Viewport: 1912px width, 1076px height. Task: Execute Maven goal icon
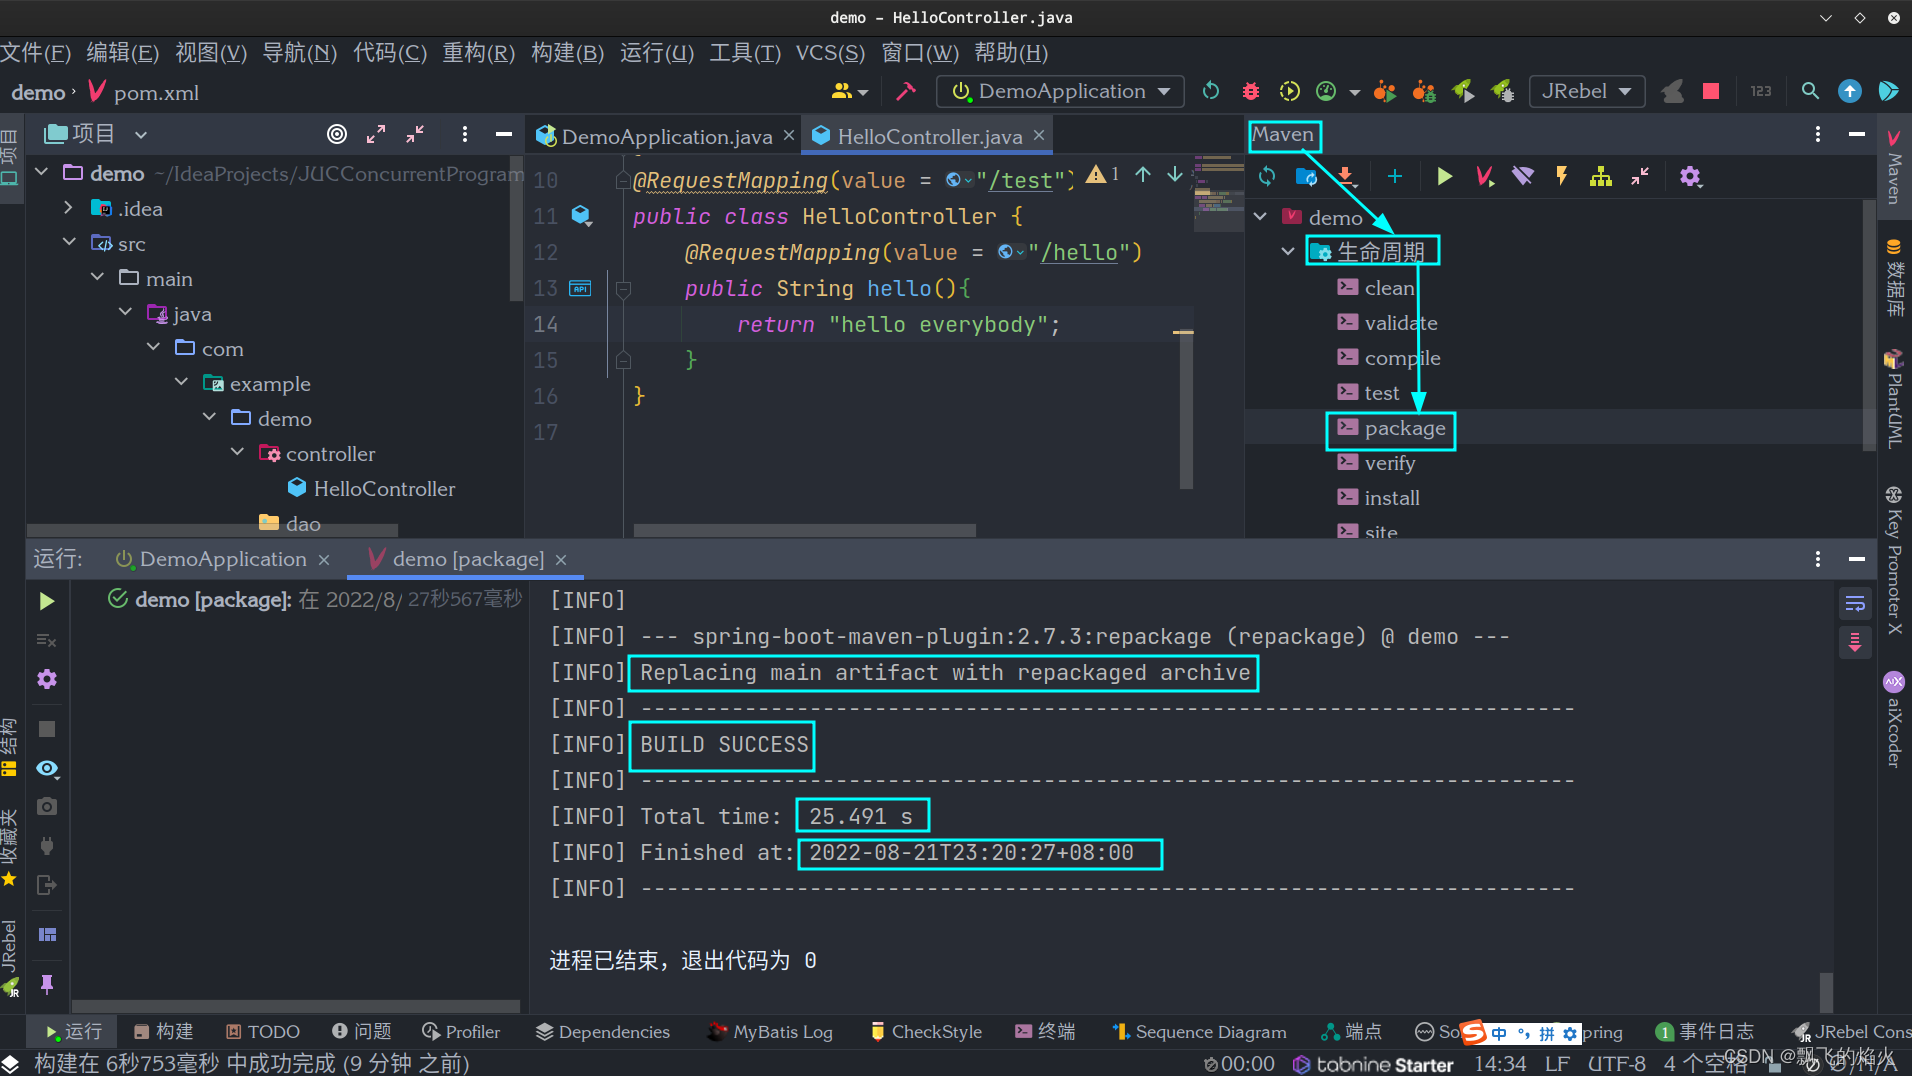pos(1484,176)
